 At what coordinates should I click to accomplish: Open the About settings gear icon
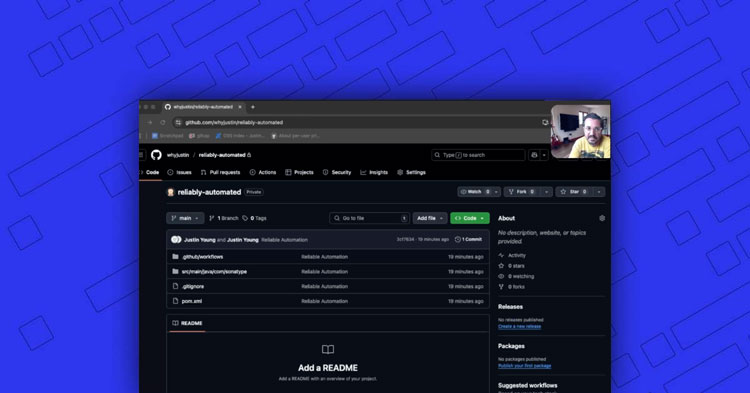pyautogui.click(x=602, y=218)
